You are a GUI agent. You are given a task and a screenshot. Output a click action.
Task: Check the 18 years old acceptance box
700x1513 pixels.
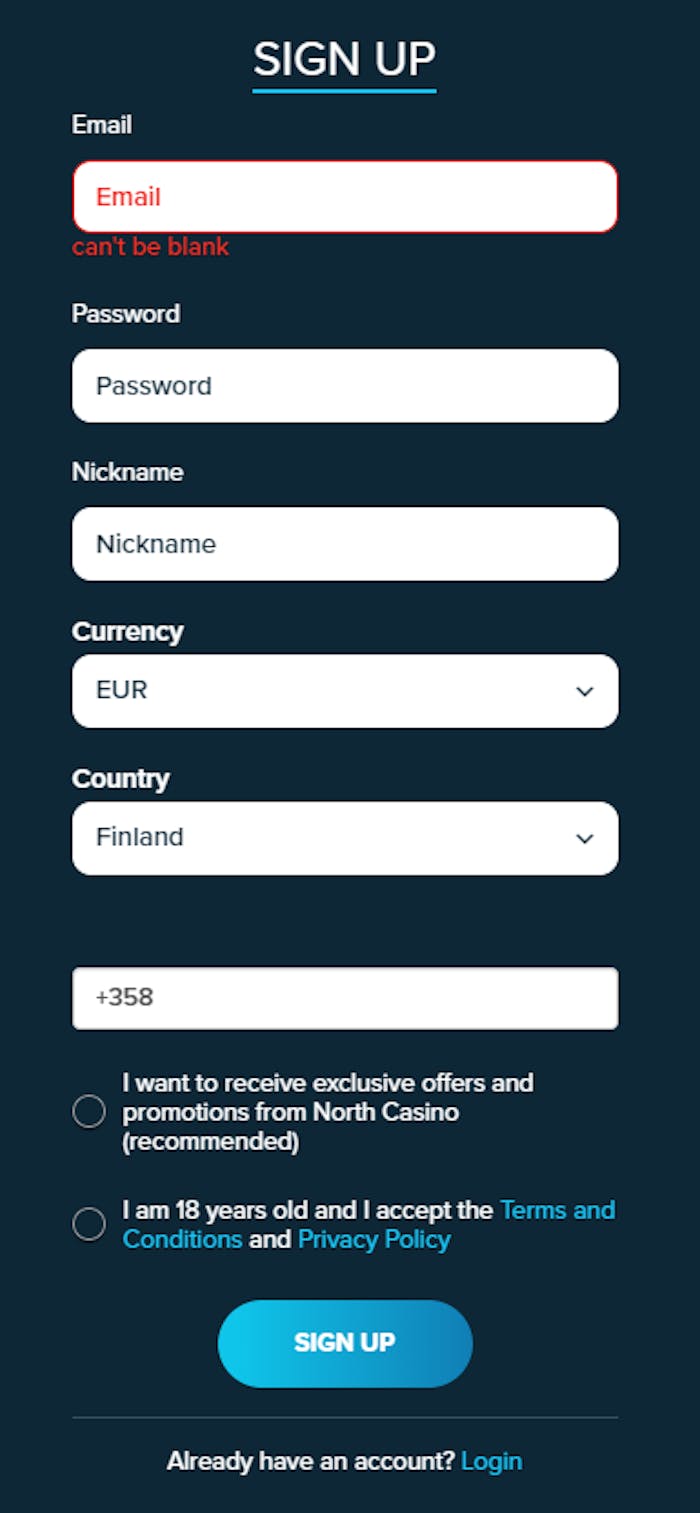89,1225
